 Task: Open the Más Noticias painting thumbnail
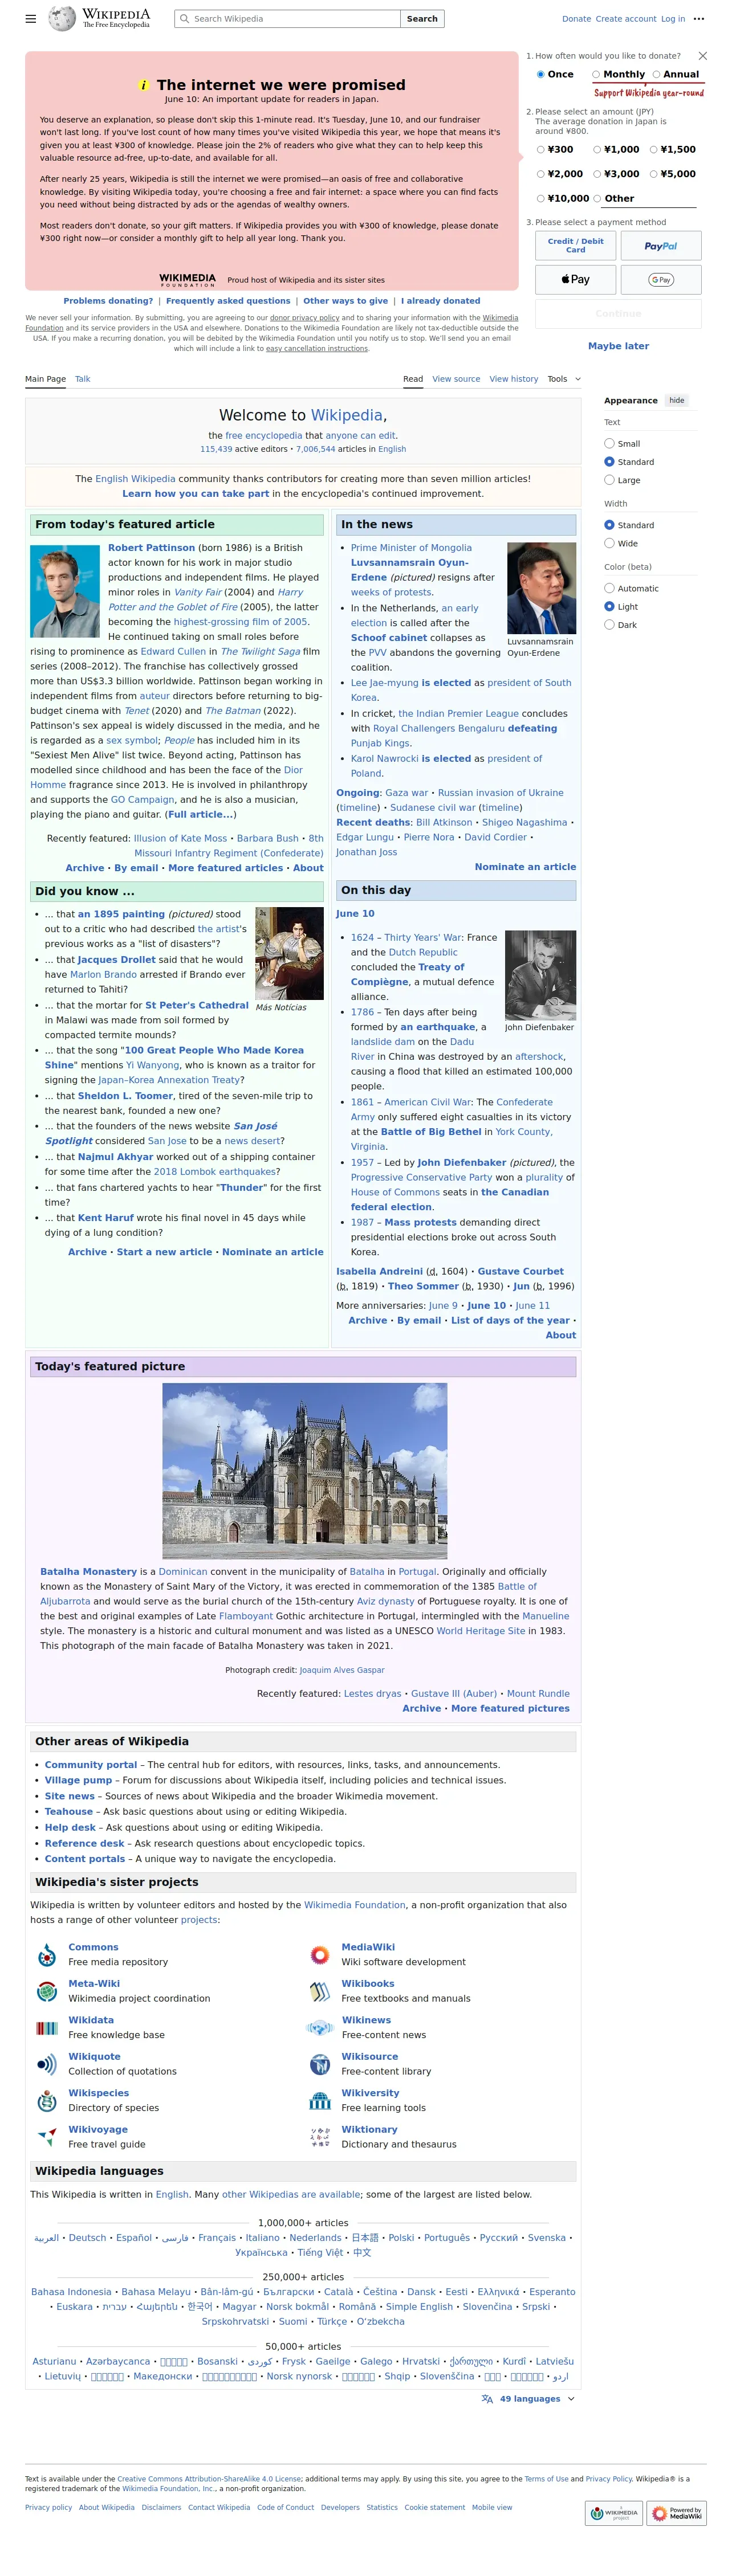(x=289, y=953)
